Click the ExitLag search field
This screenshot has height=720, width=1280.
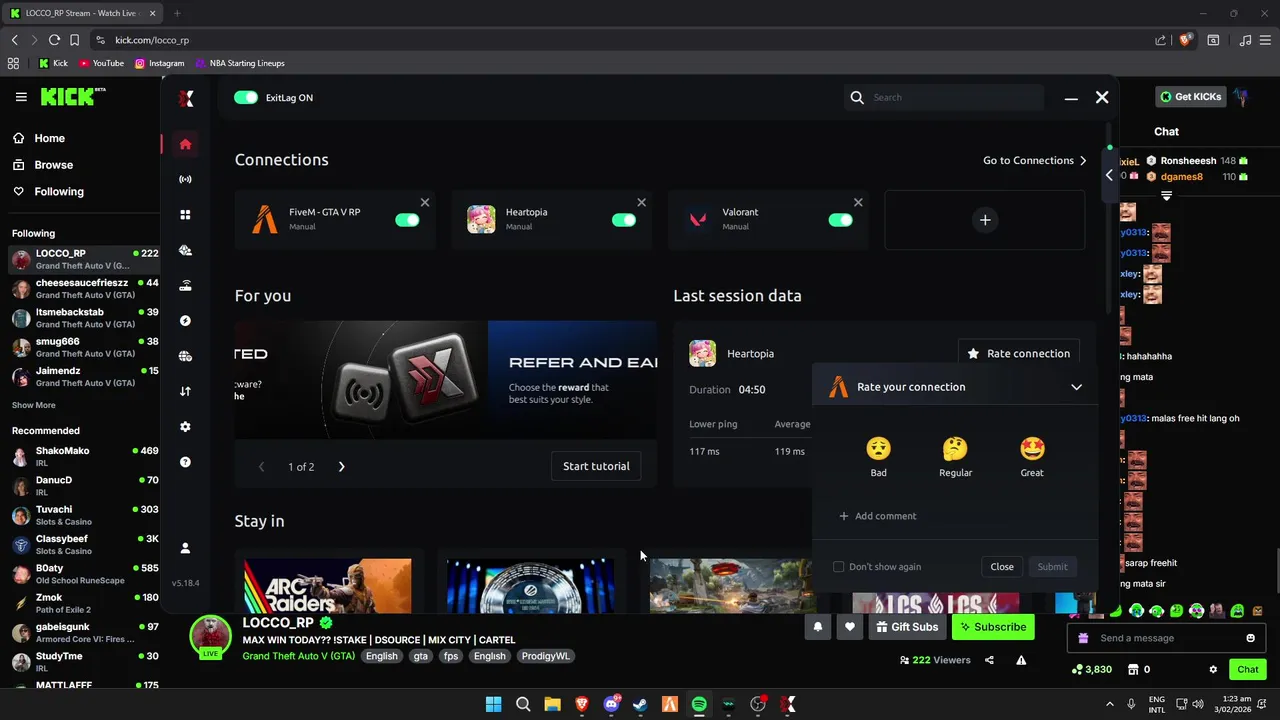pyautogui.click(x=943, y=97)
